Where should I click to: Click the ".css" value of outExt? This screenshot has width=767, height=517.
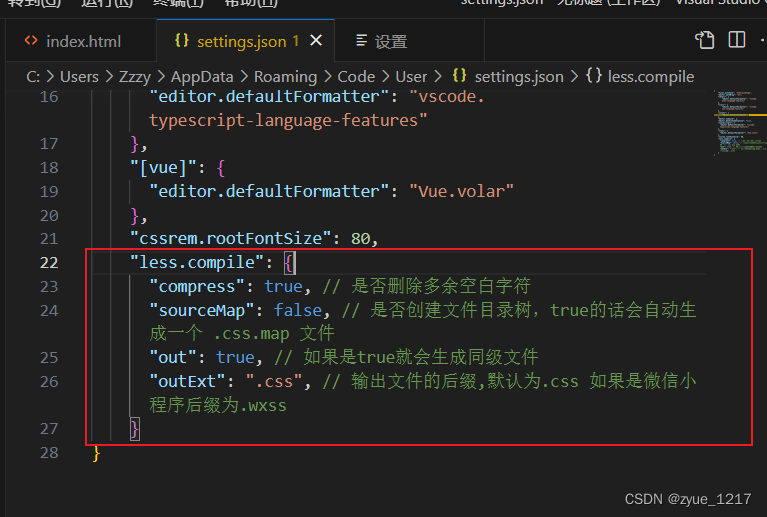point(274,381)
